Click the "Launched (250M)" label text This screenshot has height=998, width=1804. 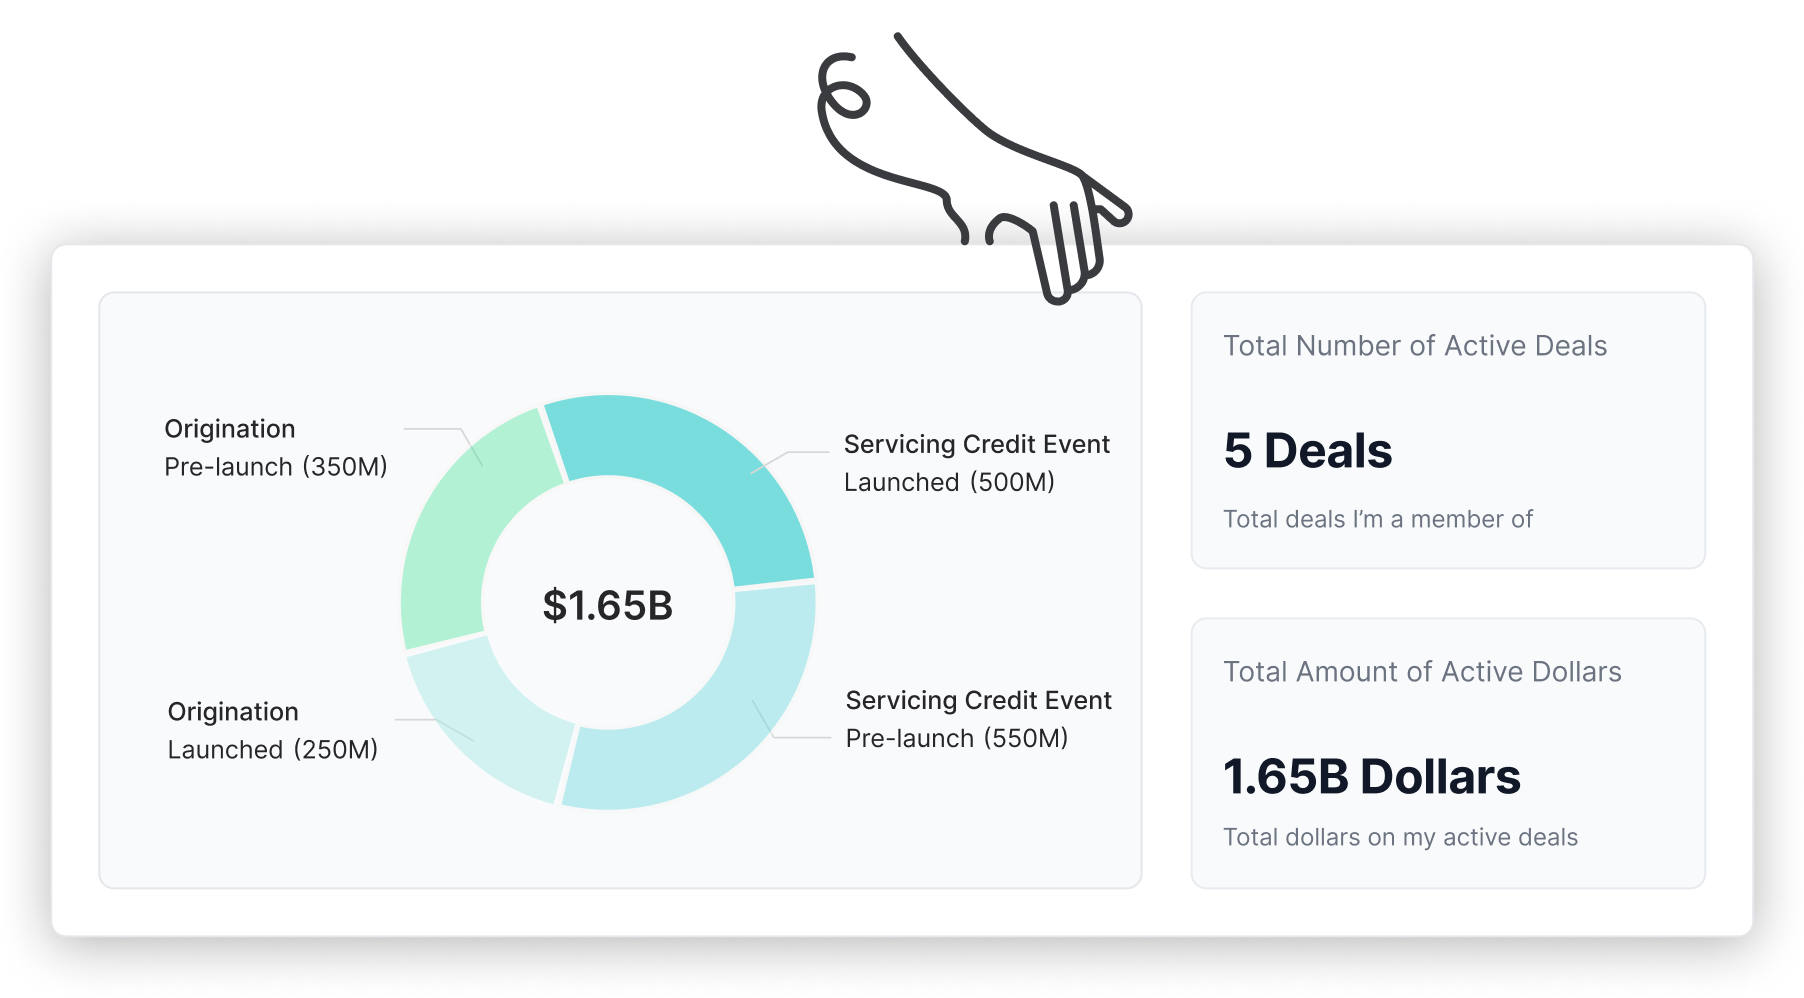[x=273, y=750]
